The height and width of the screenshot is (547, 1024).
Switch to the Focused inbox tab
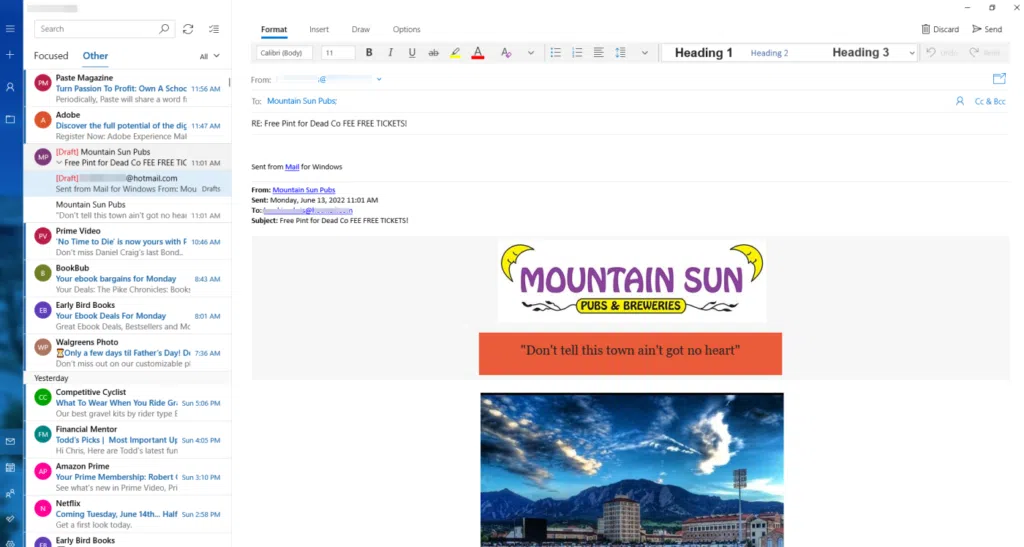point(51,56)
